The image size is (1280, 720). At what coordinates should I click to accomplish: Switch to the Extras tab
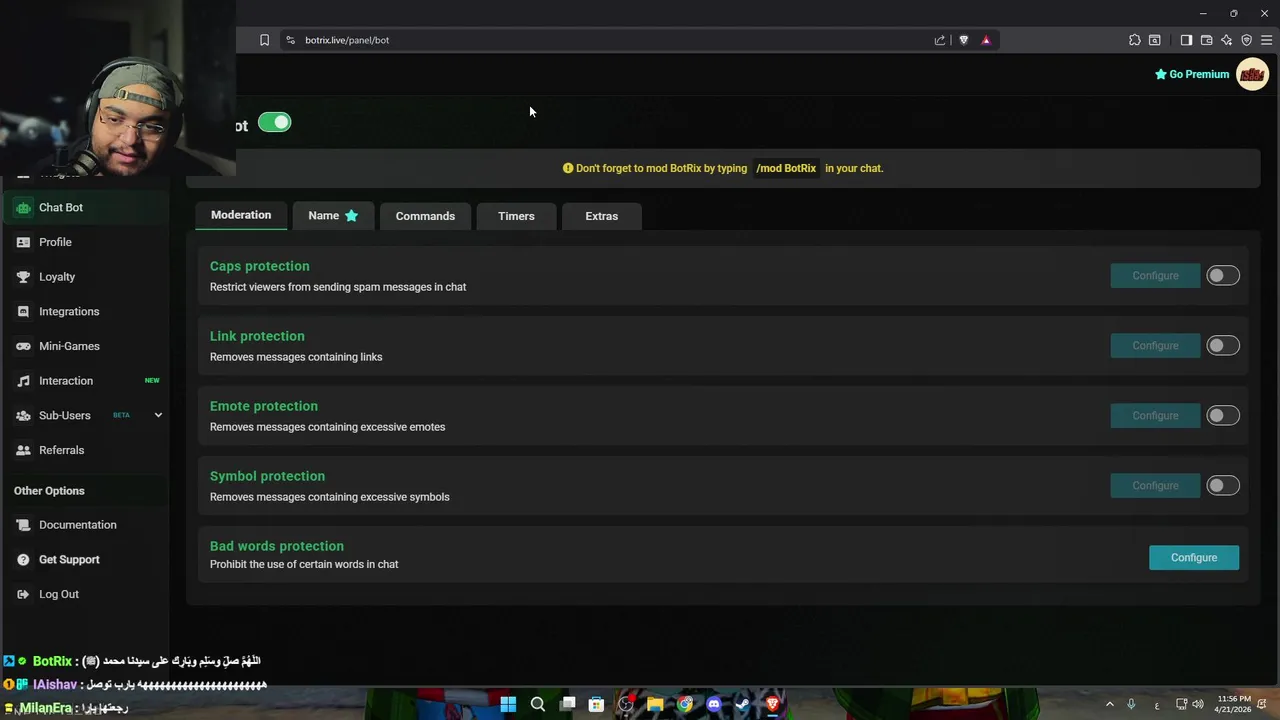click(601, 216)
